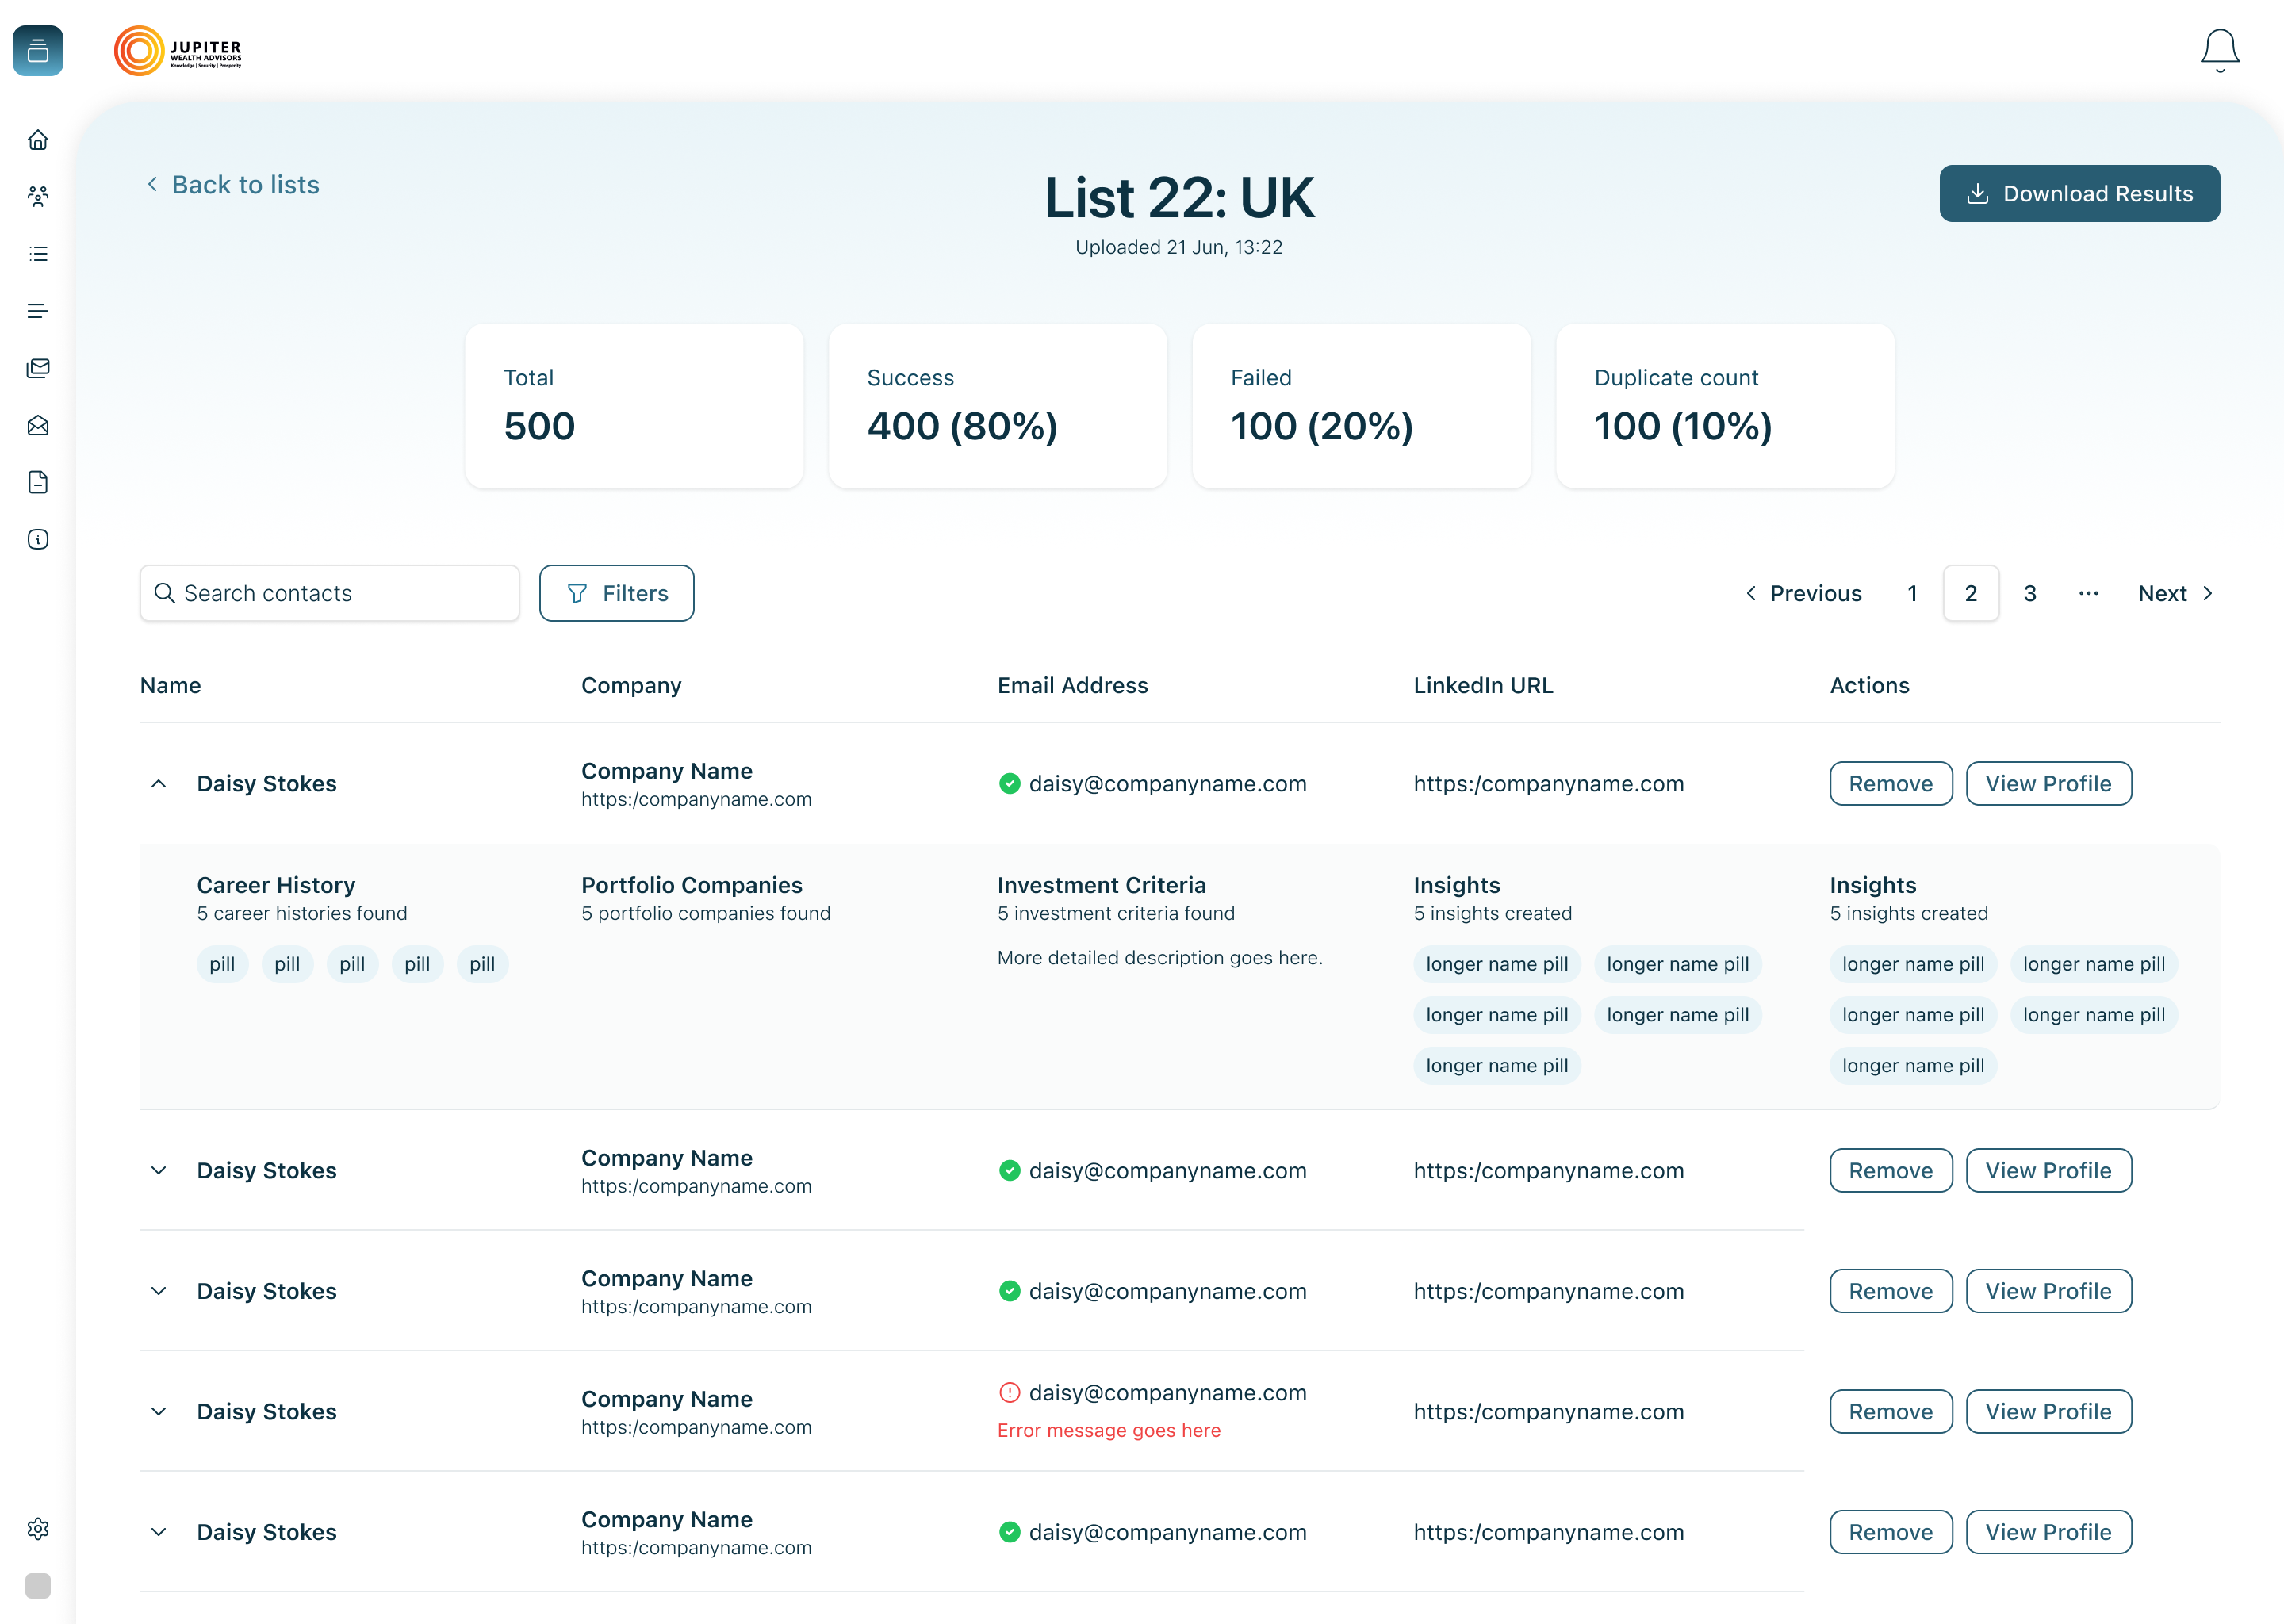Click the Duplicate count card

point(1725,406)
